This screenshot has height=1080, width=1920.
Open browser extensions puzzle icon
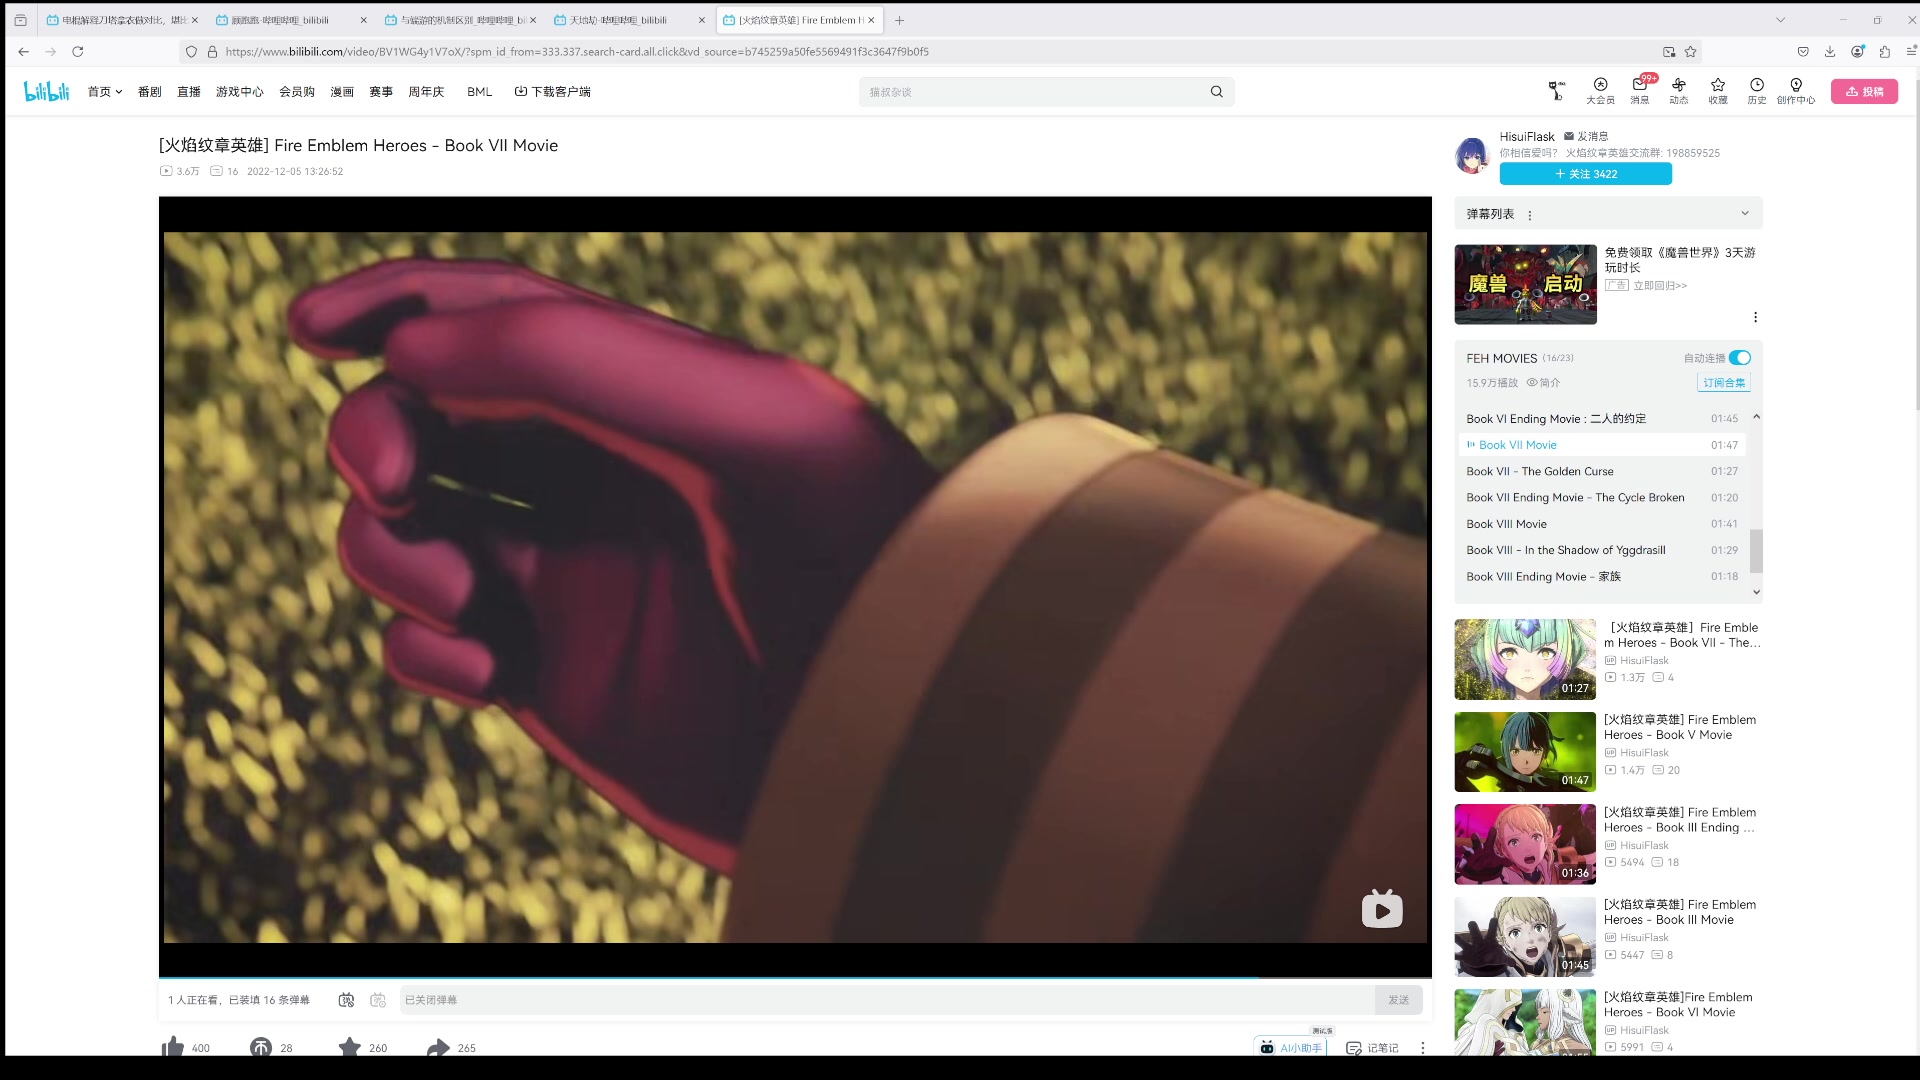pos(1885,52)
